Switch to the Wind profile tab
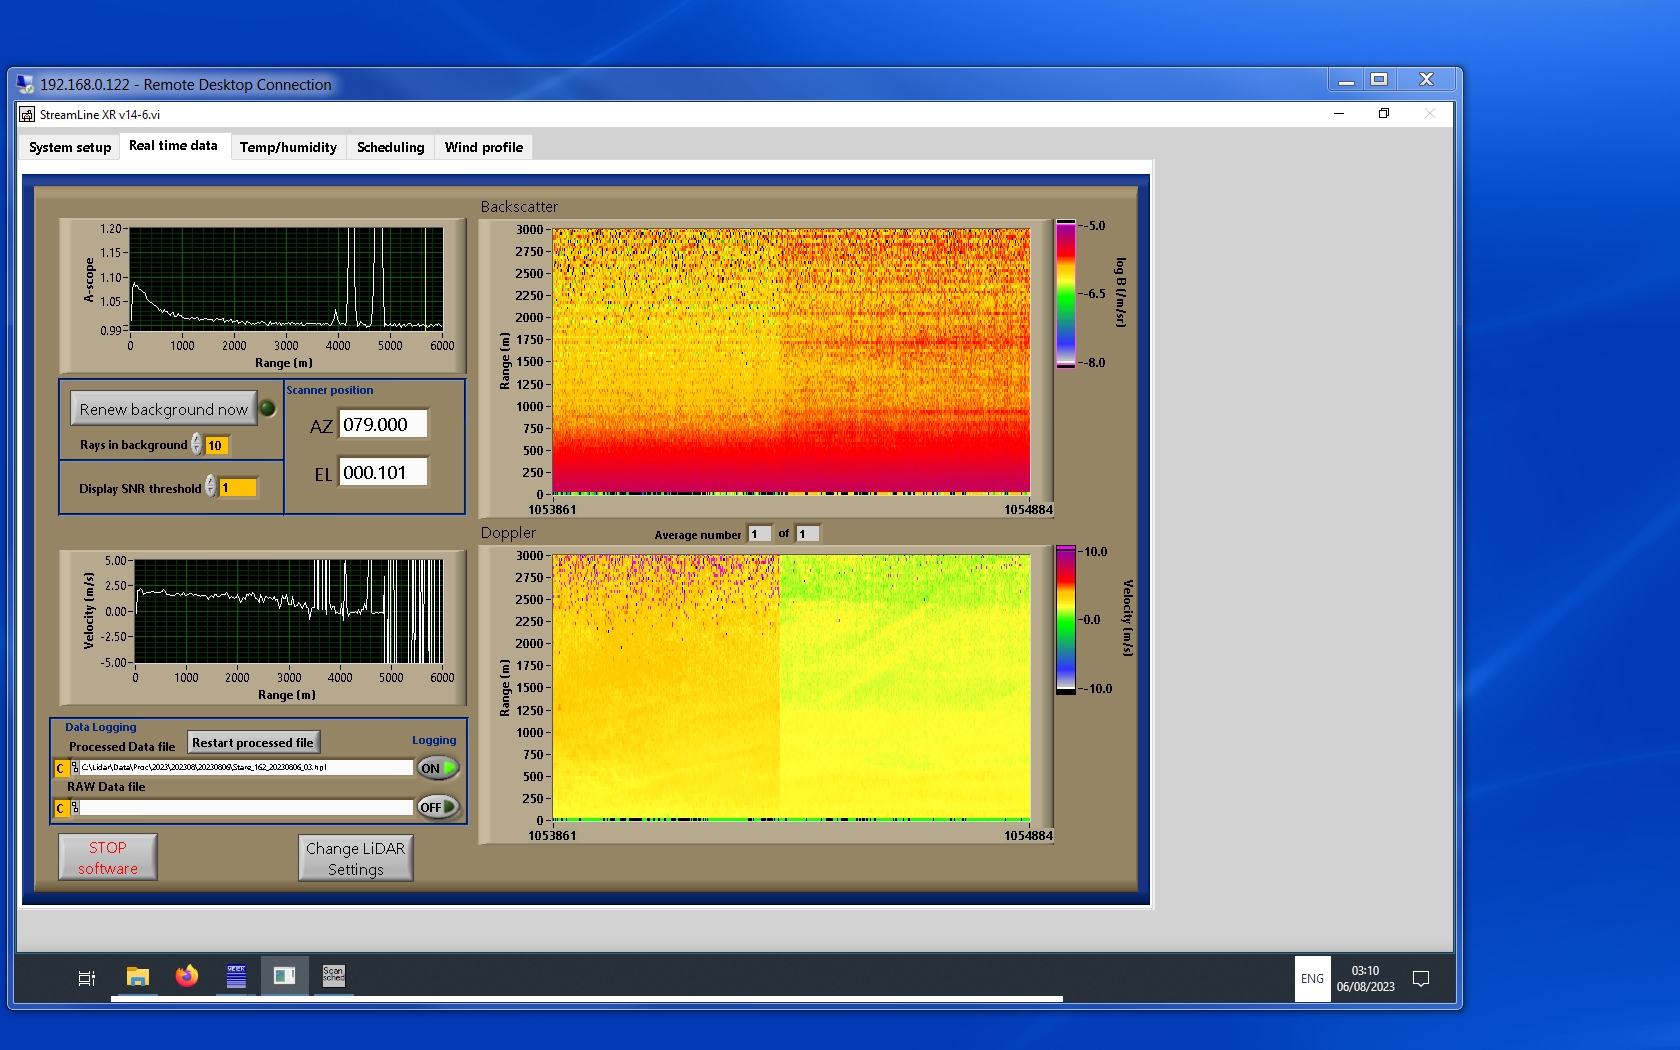1680x1050 pixels. 483,147
